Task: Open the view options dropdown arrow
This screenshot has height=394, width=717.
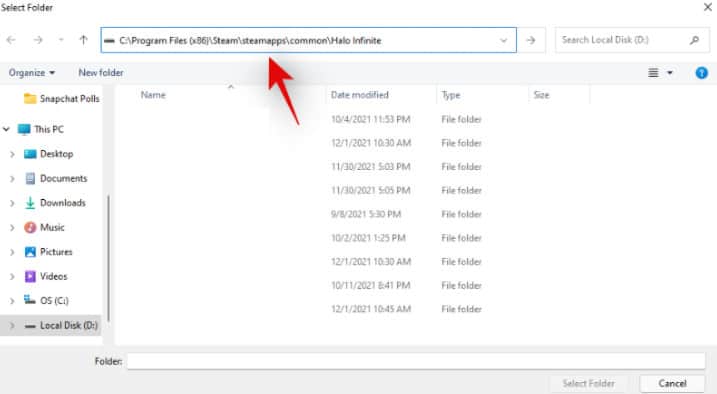Action: coord(670,73)
